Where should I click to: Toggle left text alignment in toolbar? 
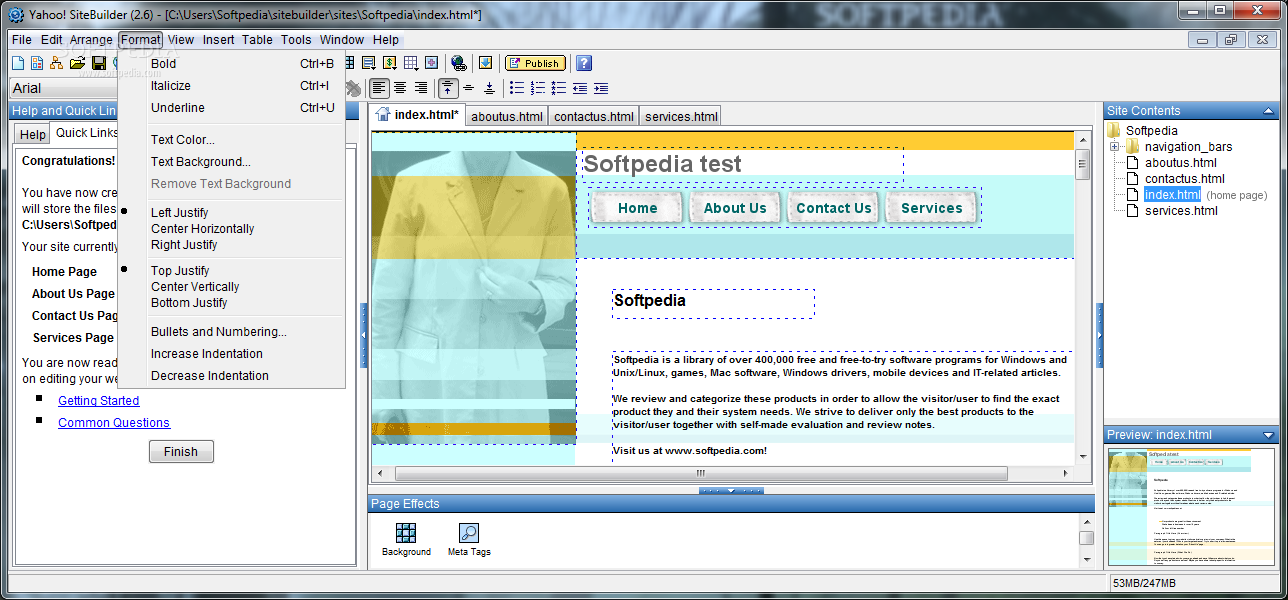[x=379, y=88]
